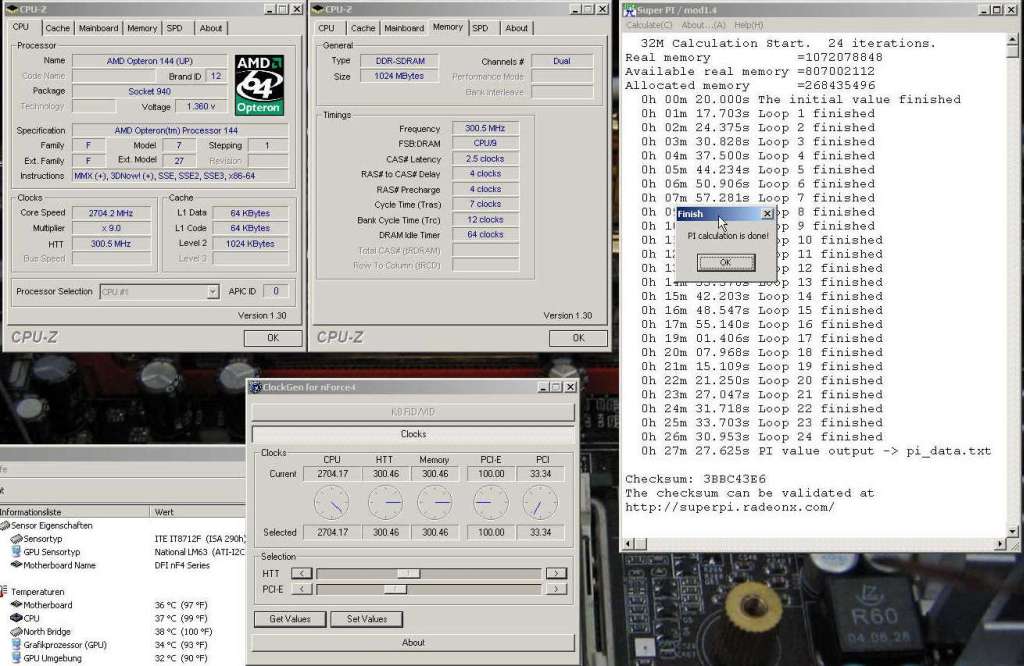
Task: Click DFI nF4 Series value
Action: tap(182, 565)
